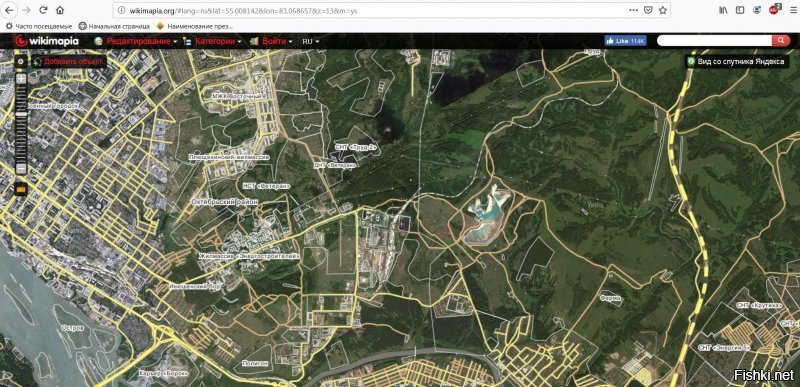
Task: Select 'Полигон' map label
Action: point(256,364)
